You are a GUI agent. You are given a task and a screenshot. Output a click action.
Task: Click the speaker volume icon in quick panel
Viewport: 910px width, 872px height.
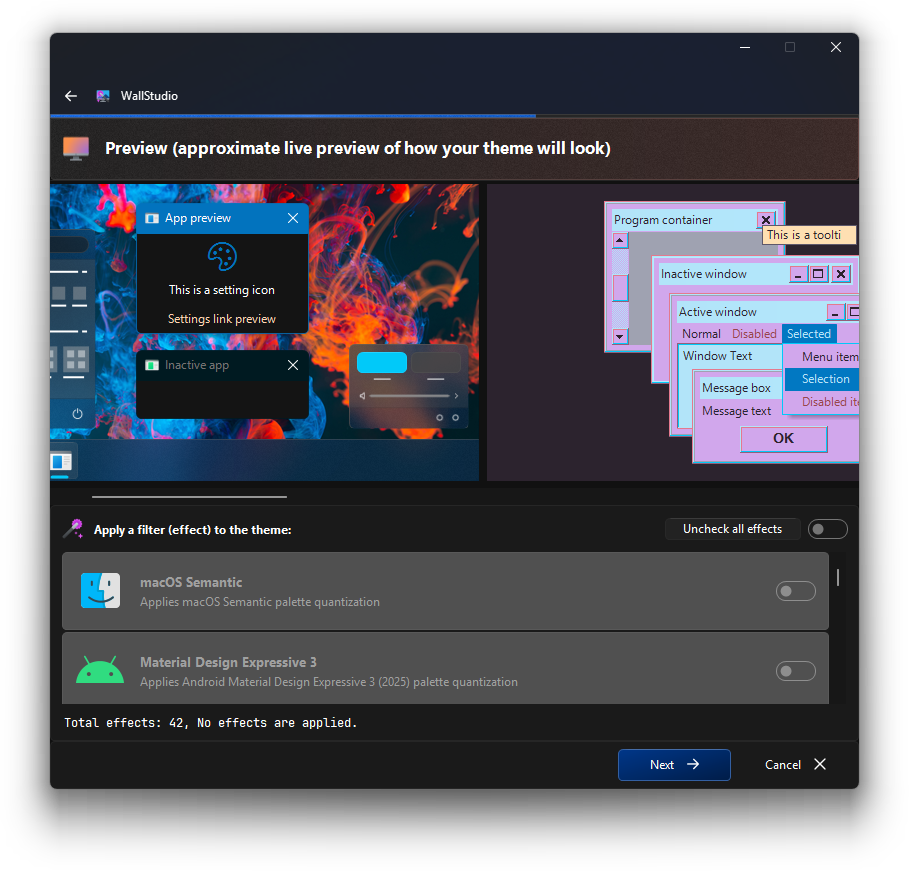(362, 396)
